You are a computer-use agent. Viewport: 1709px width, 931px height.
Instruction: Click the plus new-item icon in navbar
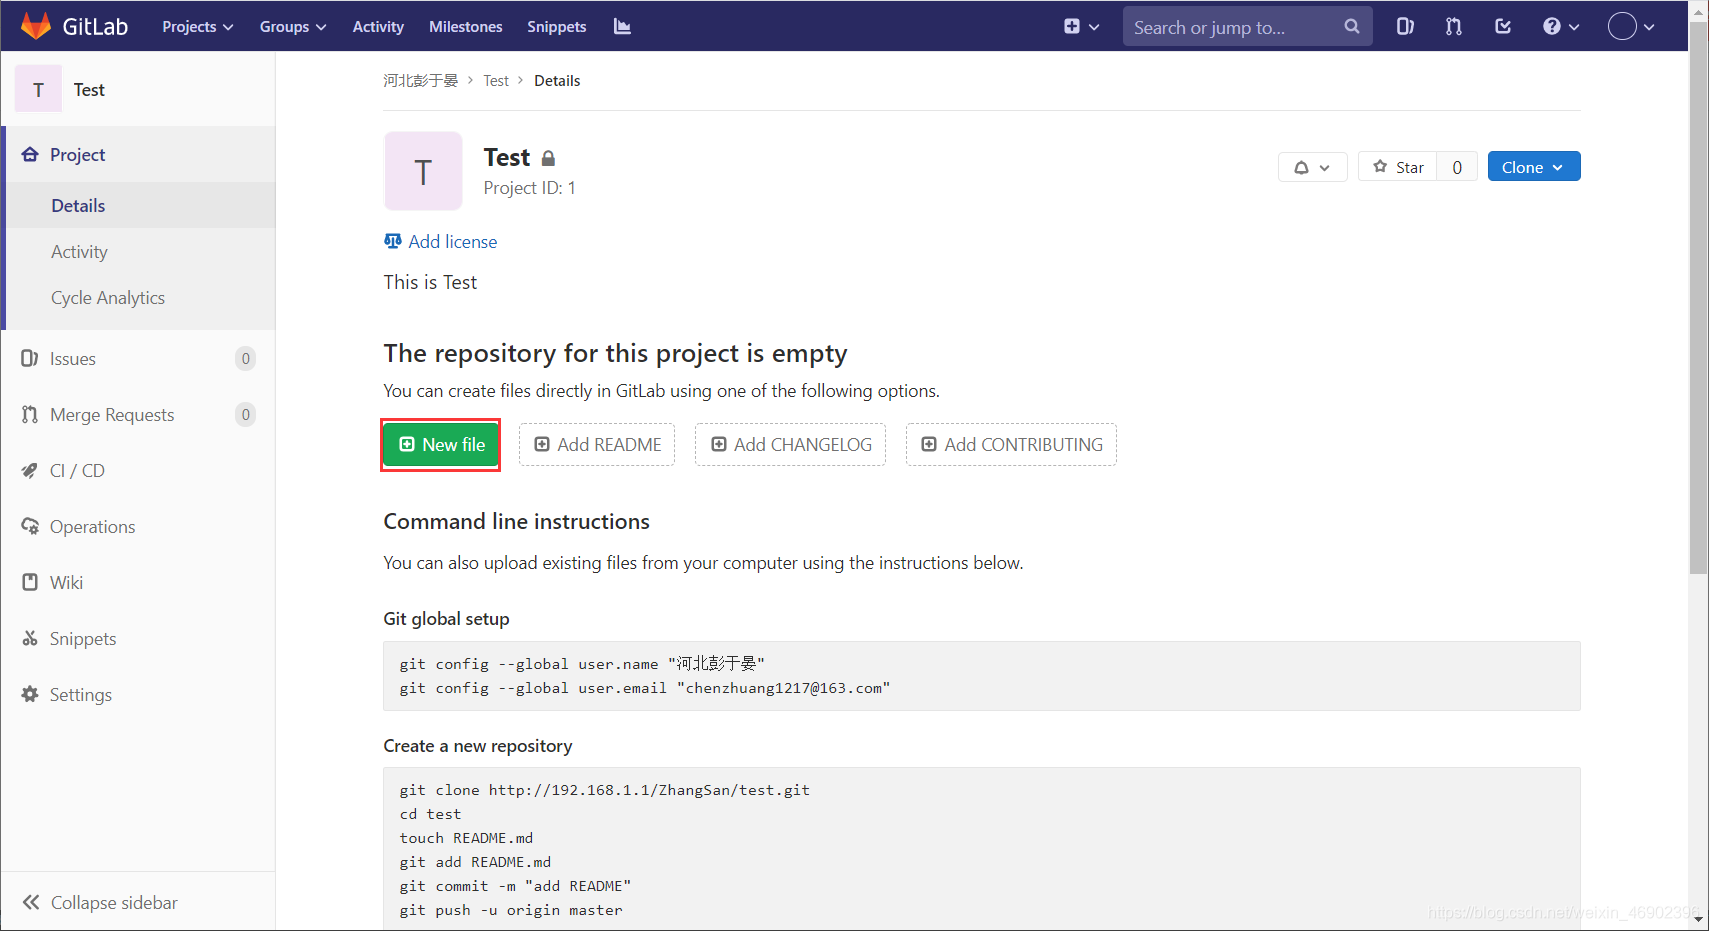point(1072,27)
